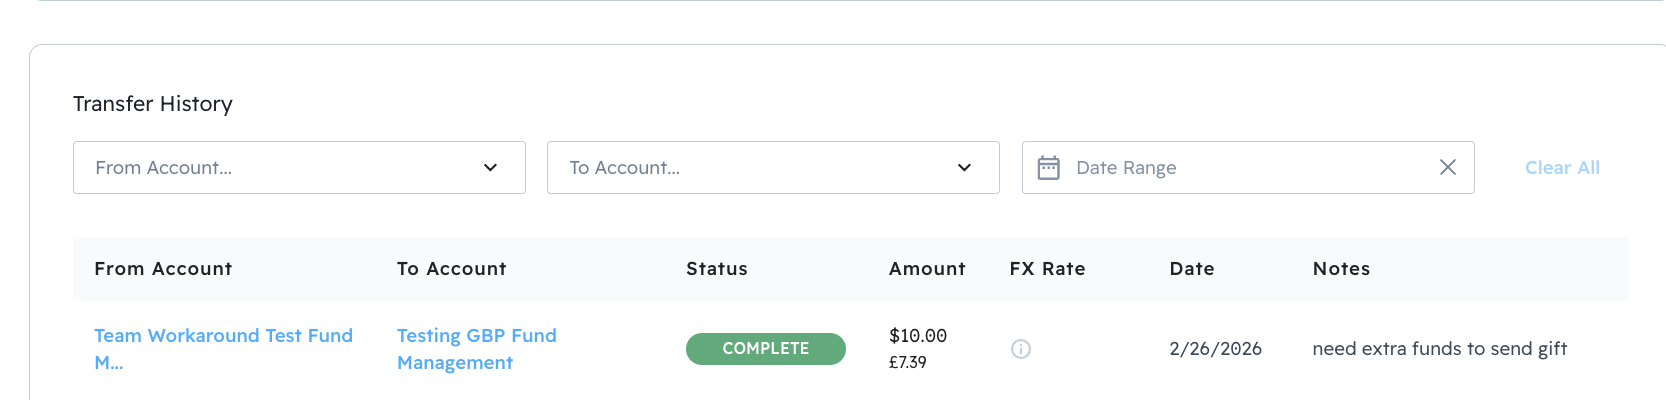Click the FX Rate info icon
Image resolution: width=1666 pixels, height=400 pixels.
(1020, 349)
